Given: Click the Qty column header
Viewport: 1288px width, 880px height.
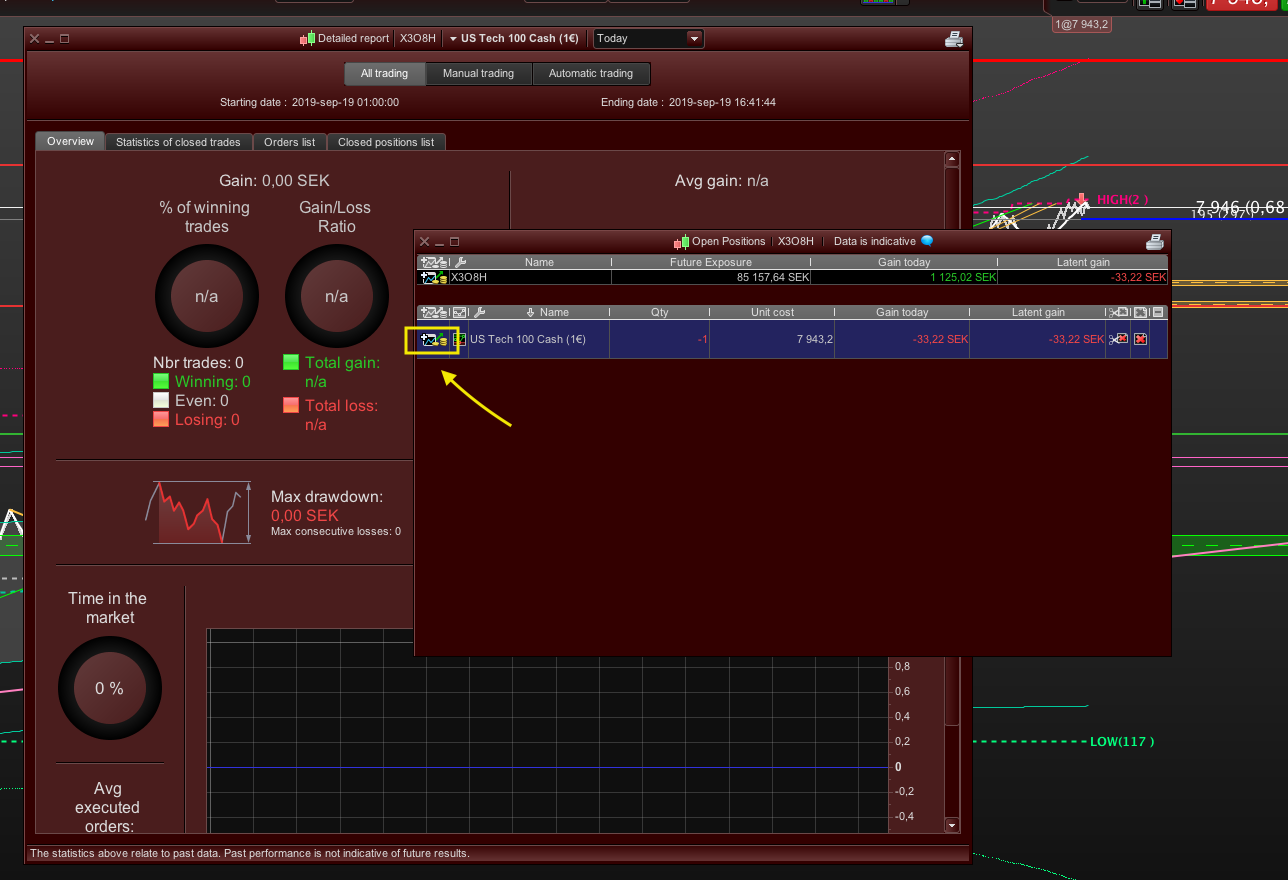Looking at the screenshot, I should 660,312.
